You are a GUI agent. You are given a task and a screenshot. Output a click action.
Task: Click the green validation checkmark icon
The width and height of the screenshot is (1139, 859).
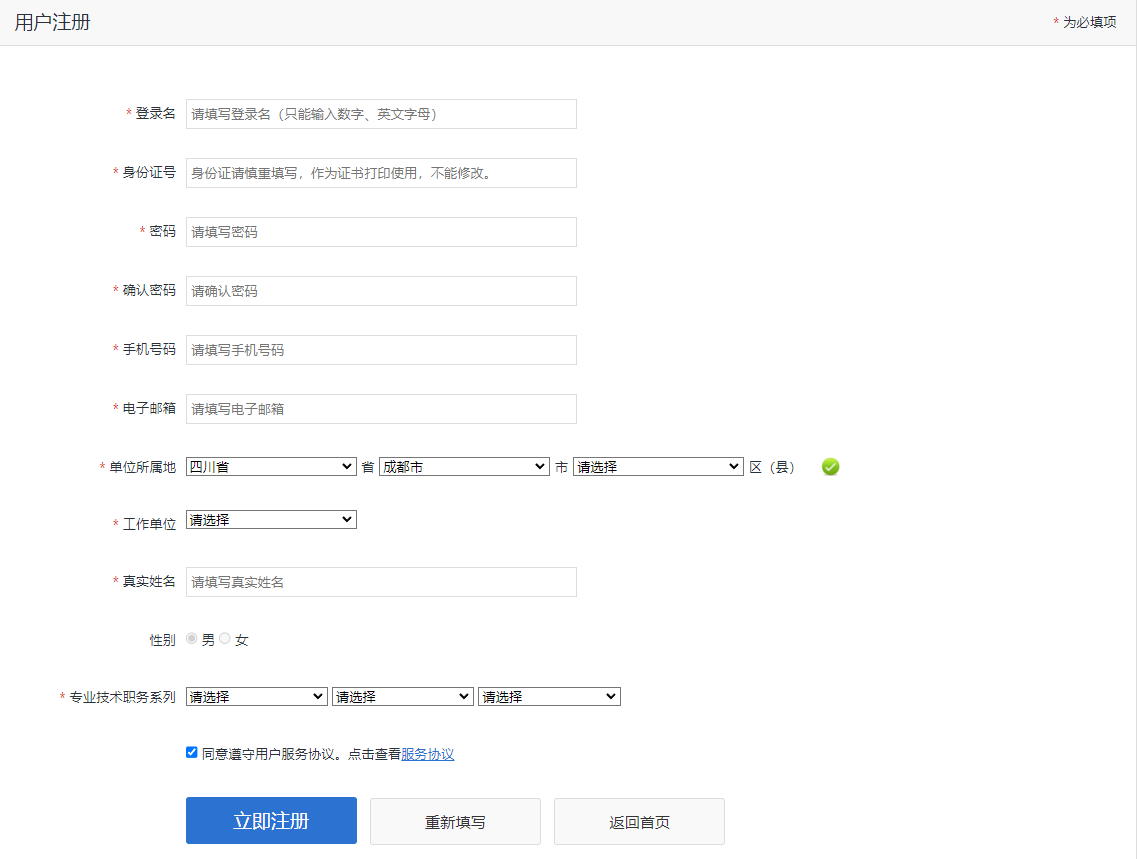[x=830, y=467]
